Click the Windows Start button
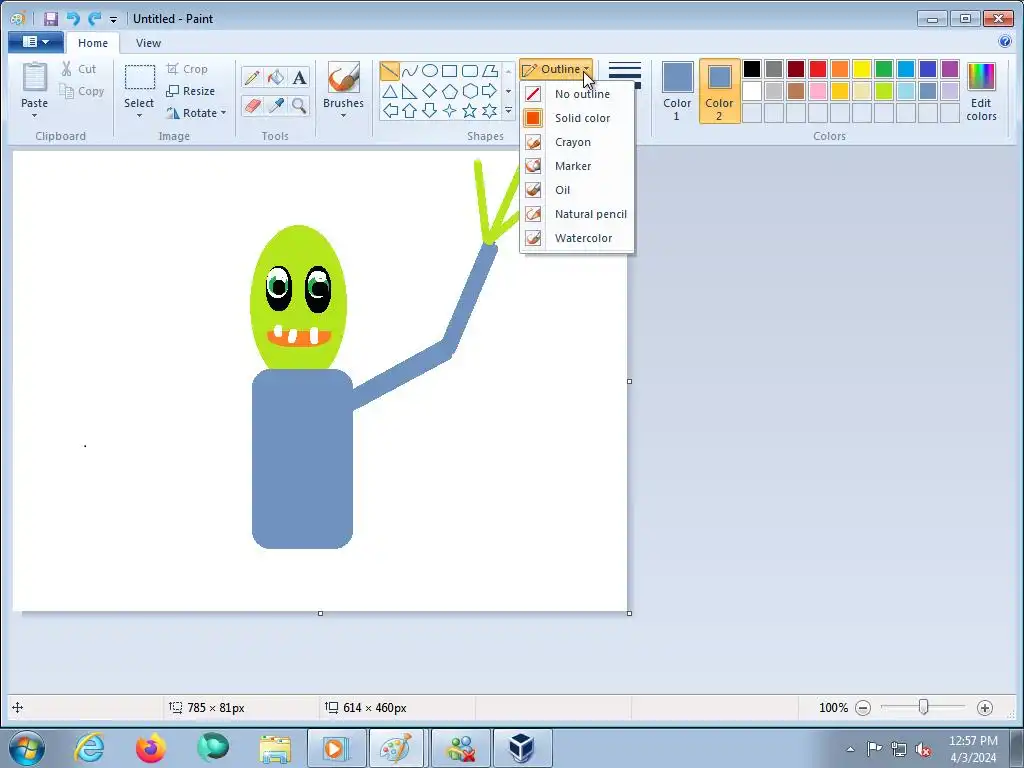This screenshot has width=1024, height=768. (27, 748)
